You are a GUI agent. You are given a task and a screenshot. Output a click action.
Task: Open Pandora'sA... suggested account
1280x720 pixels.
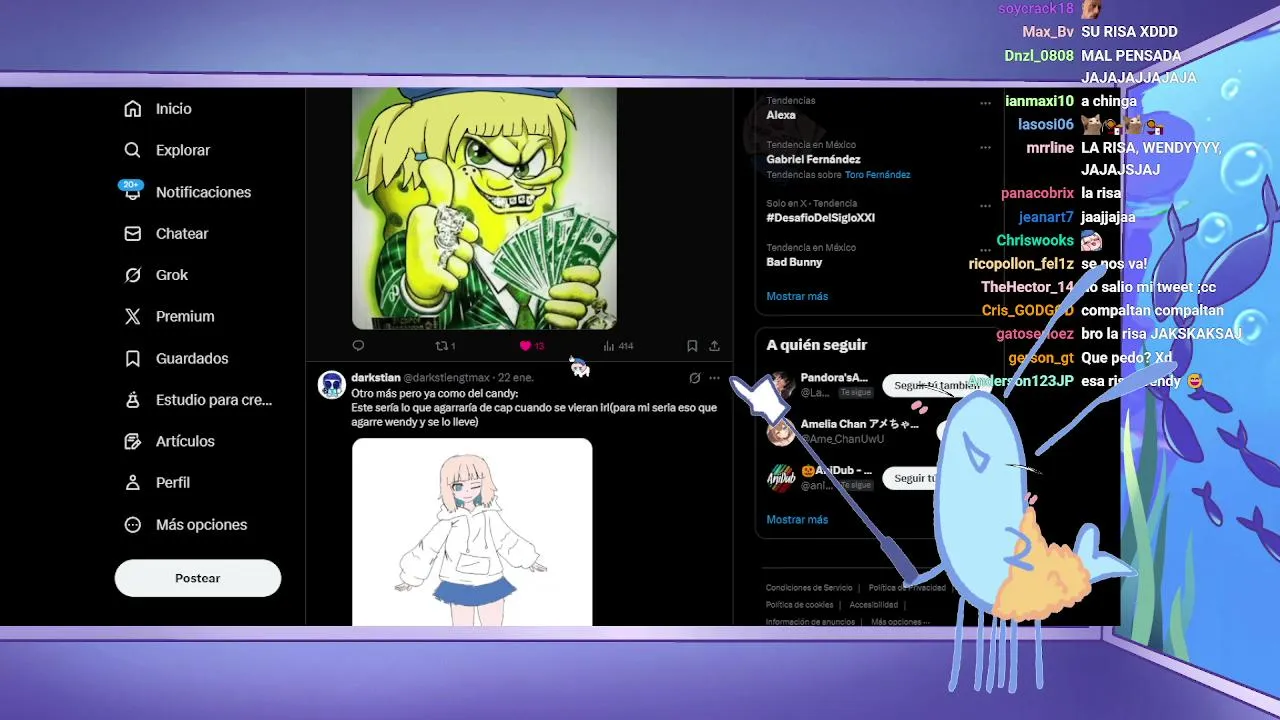834,378
